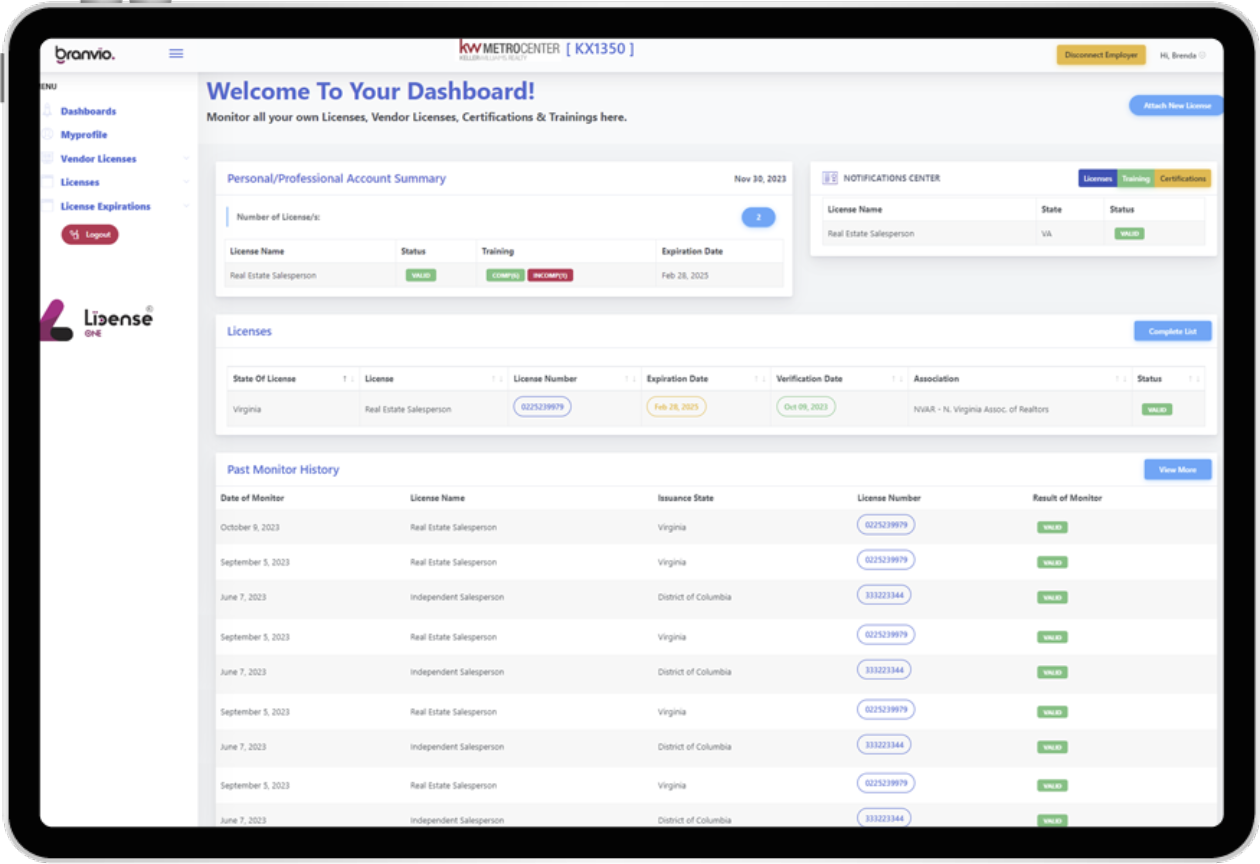
Task: Click the KW Metro Center logo
Action: click(509, 50)
